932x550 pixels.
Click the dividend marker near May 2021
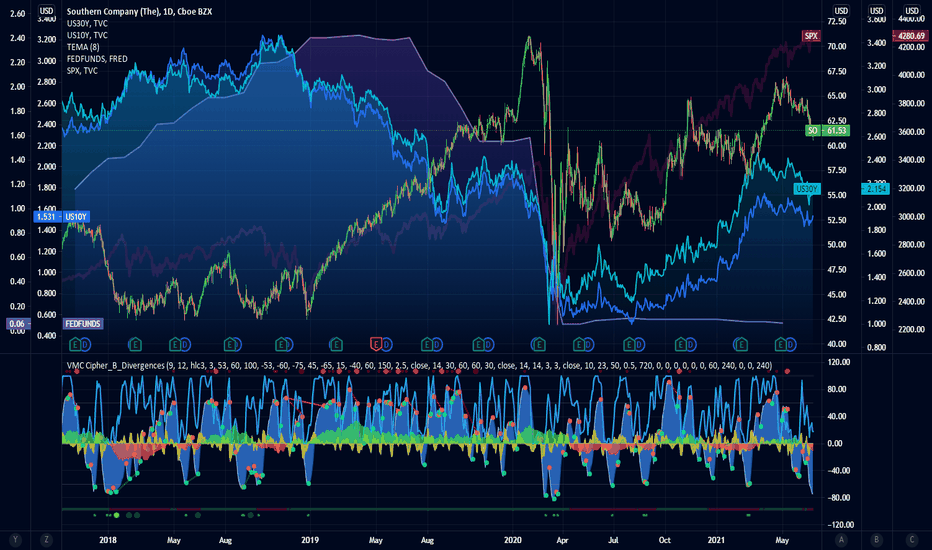(x=791, y=344)
